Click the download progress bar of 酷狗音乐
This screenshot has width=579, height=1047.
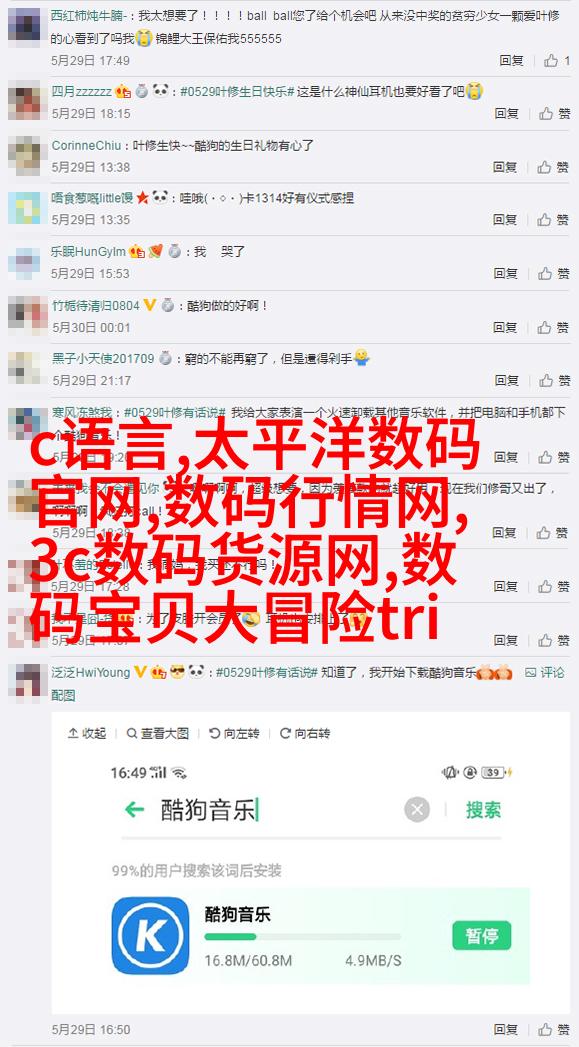click(303, 937)
